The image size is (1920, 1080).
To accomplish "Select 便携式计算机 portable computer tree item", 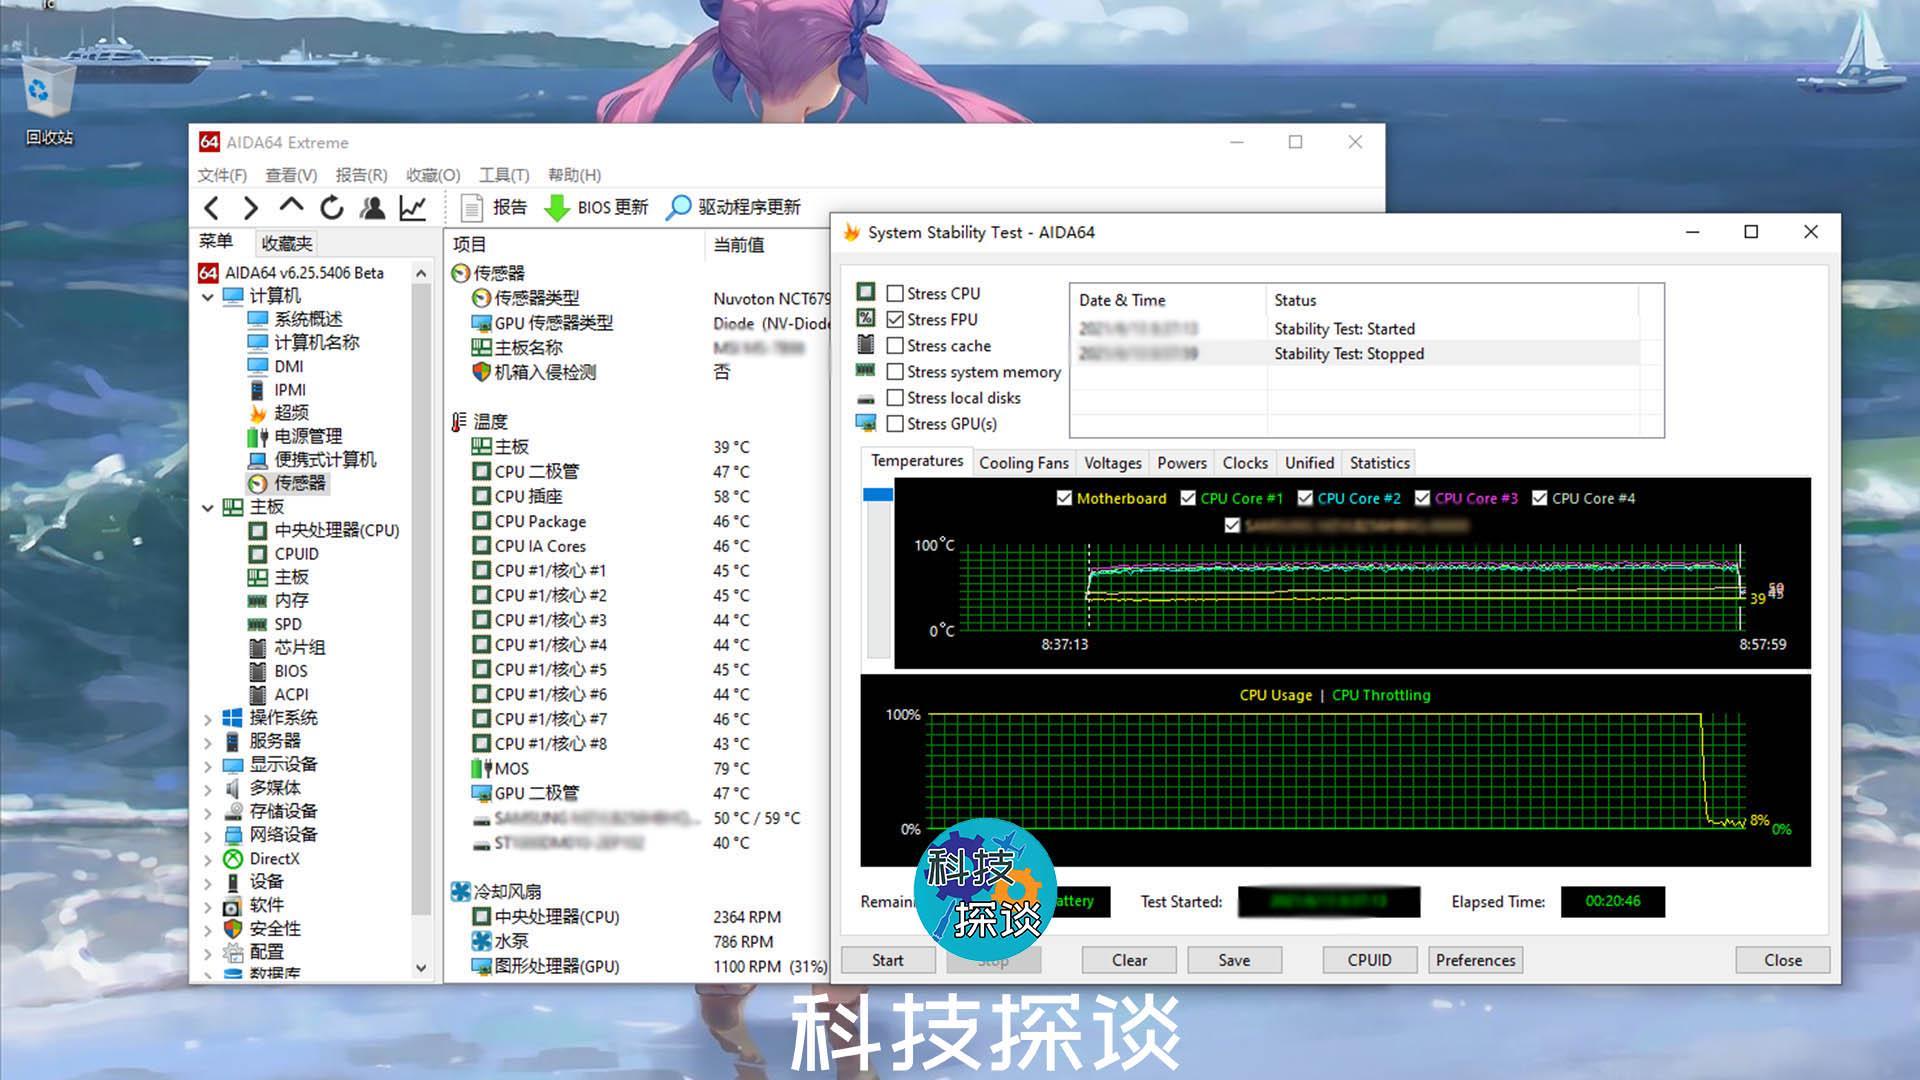I will 312,460.
